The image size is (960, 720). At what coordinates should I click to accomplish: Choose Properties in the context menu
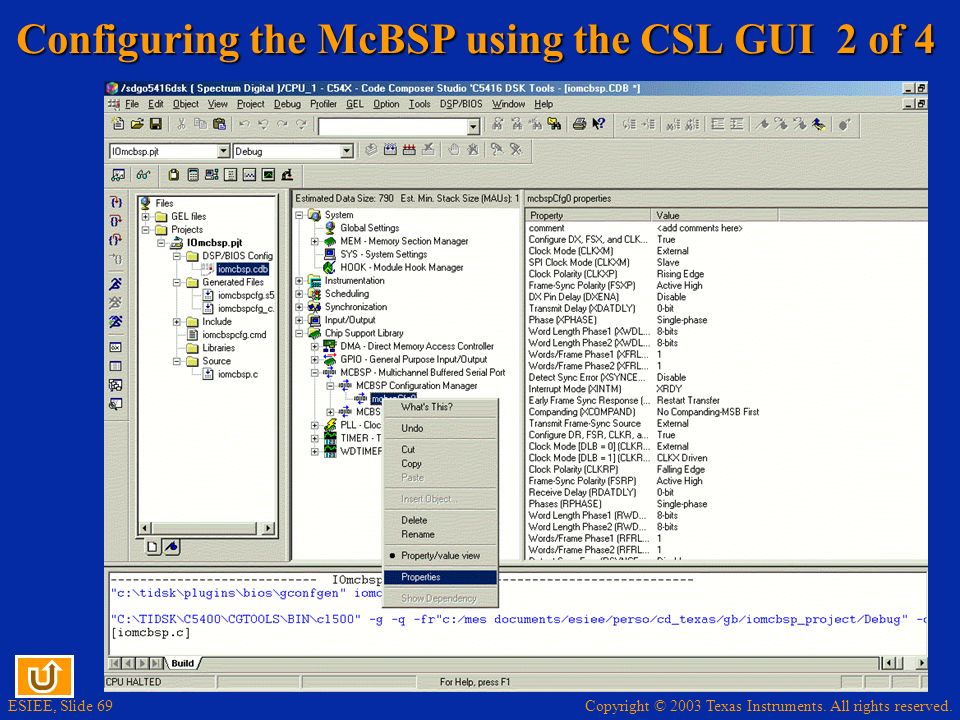(x=440, y=577)
